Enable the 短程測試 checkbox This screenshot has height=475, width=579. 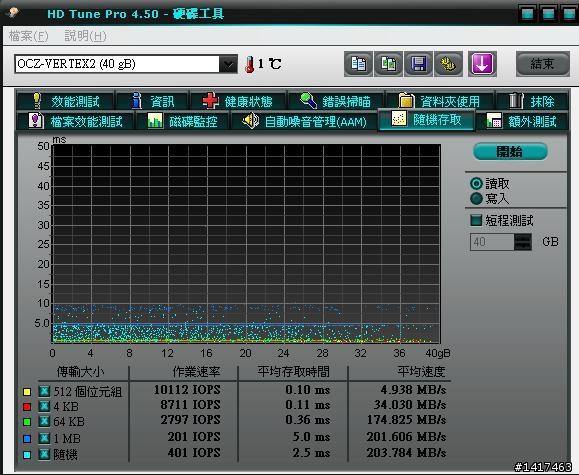[476, 220]
